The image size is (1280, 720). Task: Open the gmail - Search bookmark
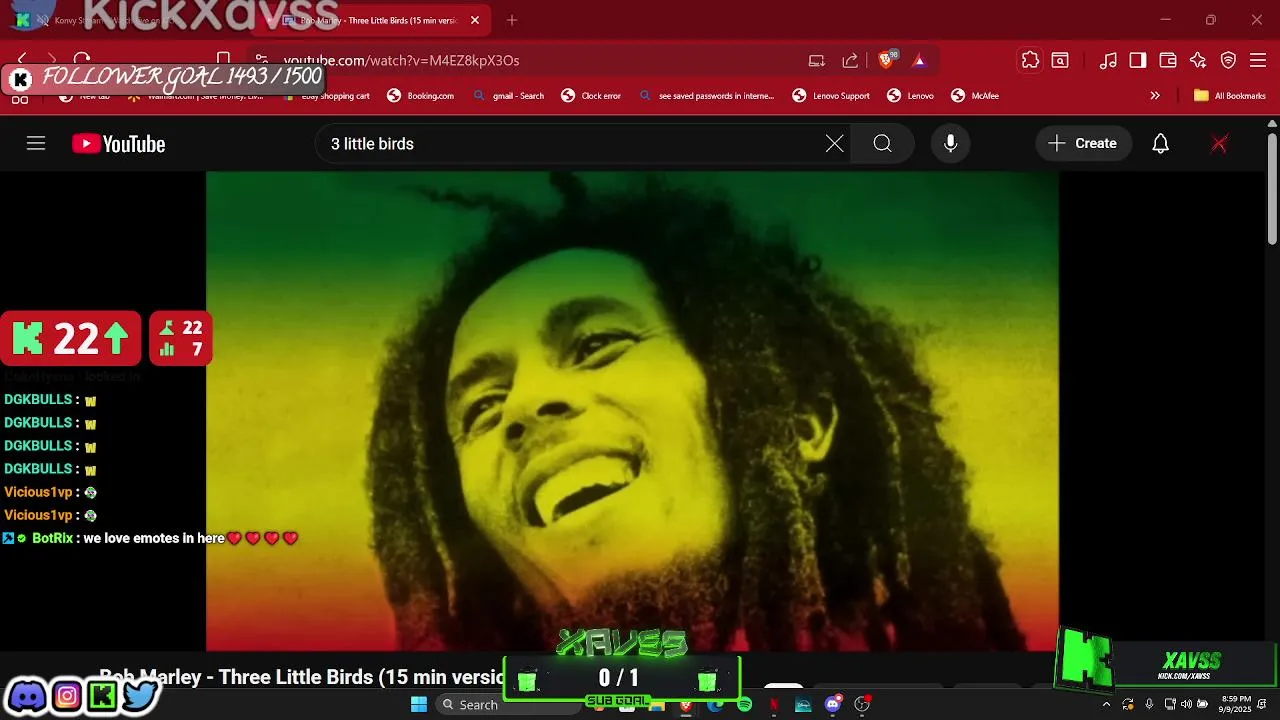(508, 96)
